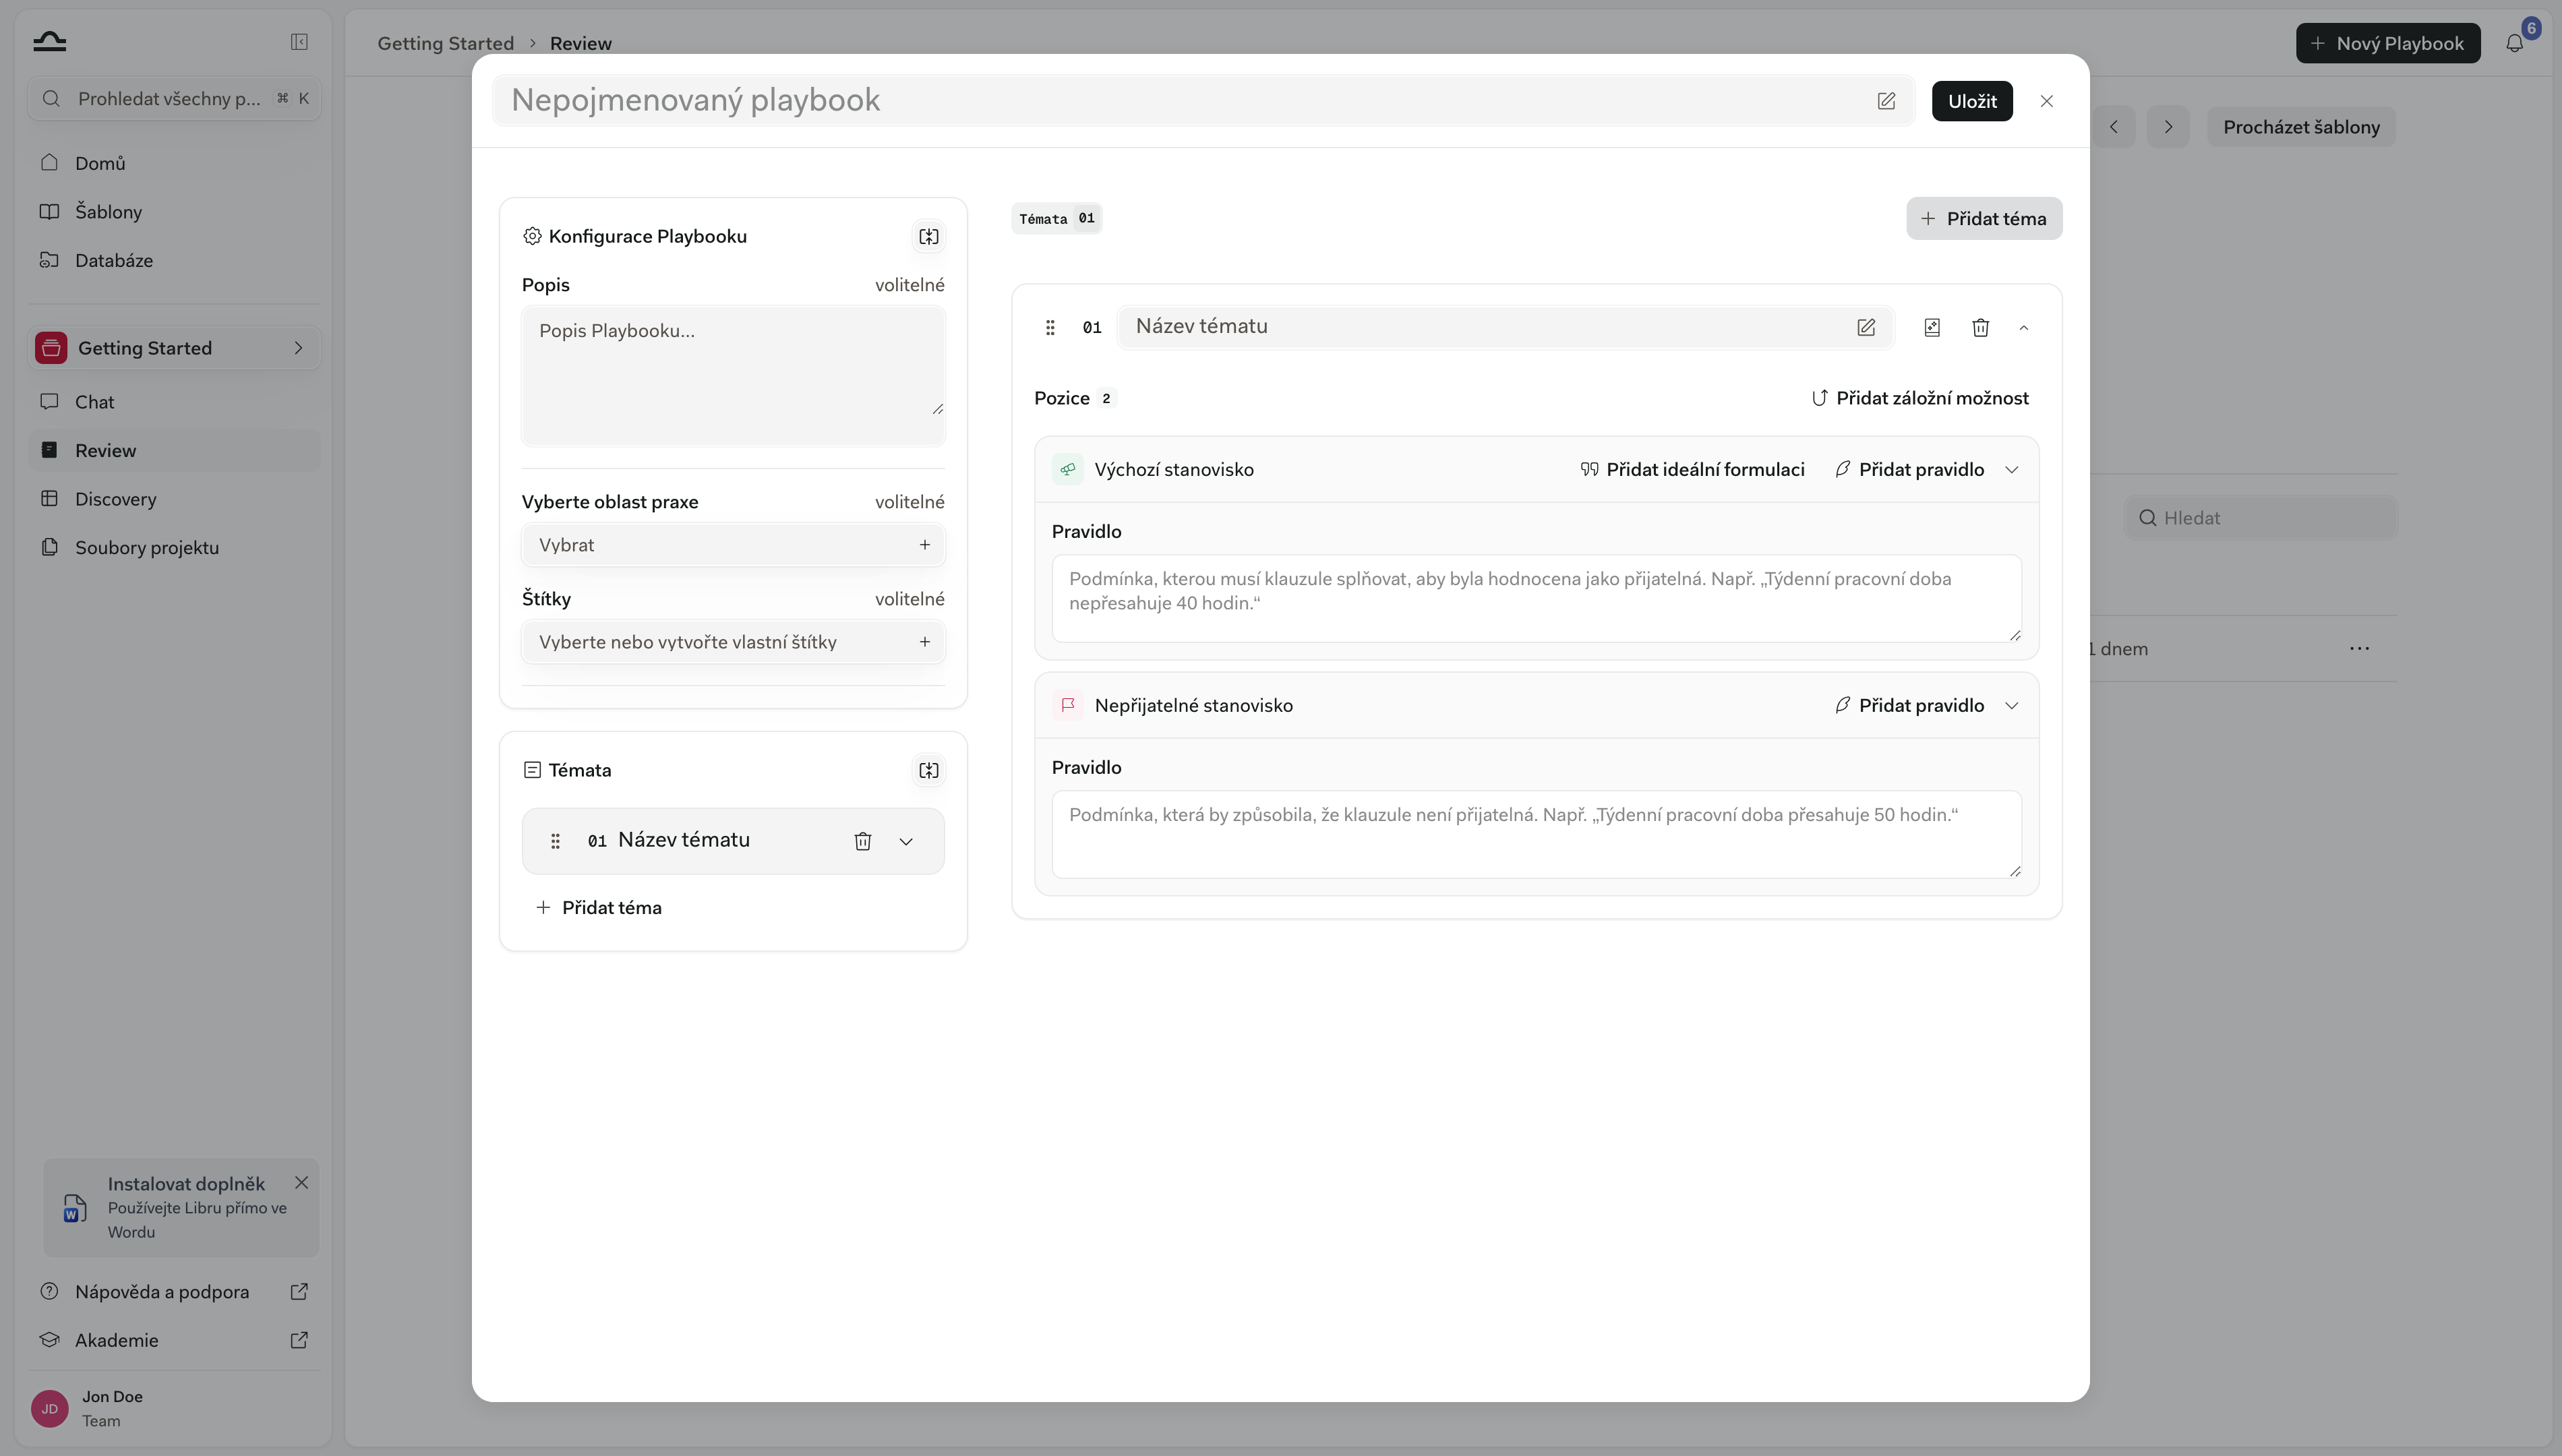
Task: Click edit pencil in the Název tématu field
Action: pyautogui.click(x=1866, y=327)
